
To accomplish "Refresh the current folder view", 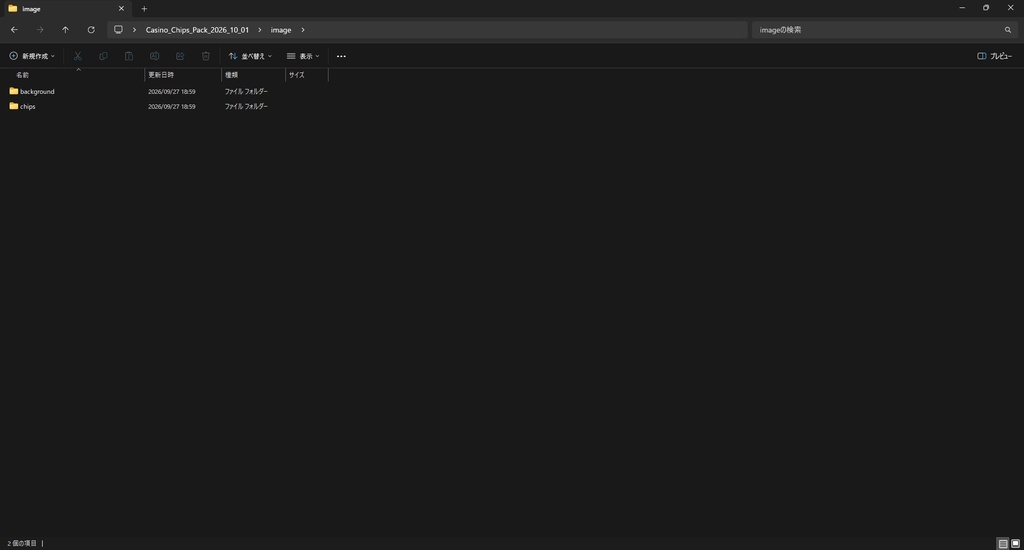I will click(91, 30).
